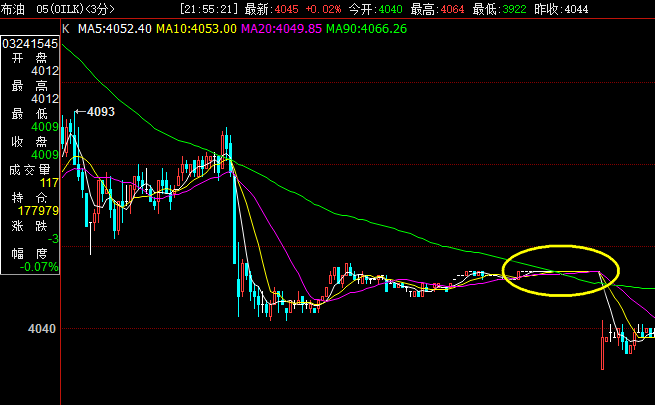
Task: Click the 布油 instrument name in header
Action: tap(13, 9)
